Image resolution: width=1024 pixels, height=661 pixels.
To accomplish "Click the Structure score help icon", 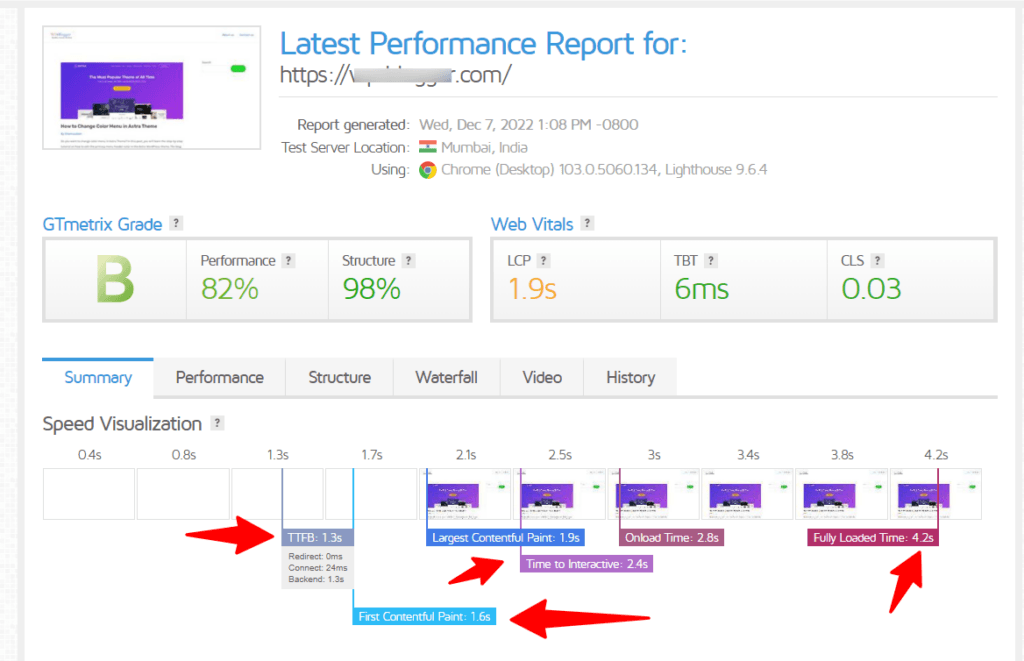I will pos(410,260).
